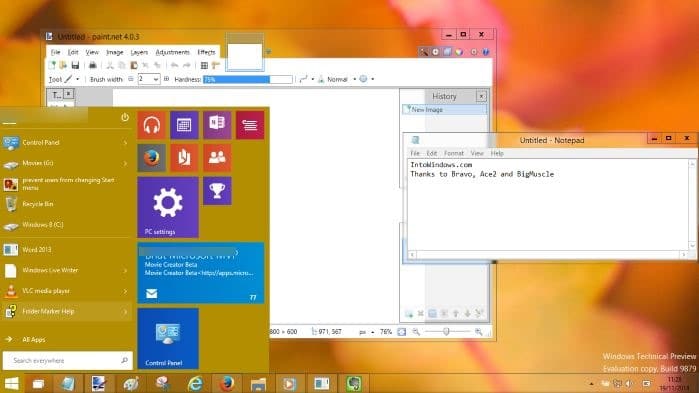Open the Tool chooser dropdown arrow
Viewport: 699px width, 393px height.
pos(78,79)
